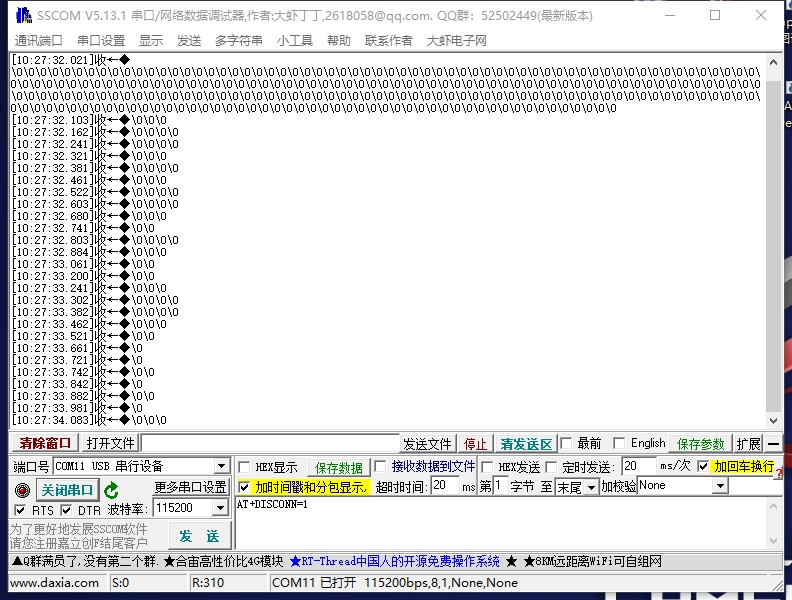Open the 波特率 115200 baud rate dropdown
This screenshot has width=792, height=600.
tap(220, 509)
